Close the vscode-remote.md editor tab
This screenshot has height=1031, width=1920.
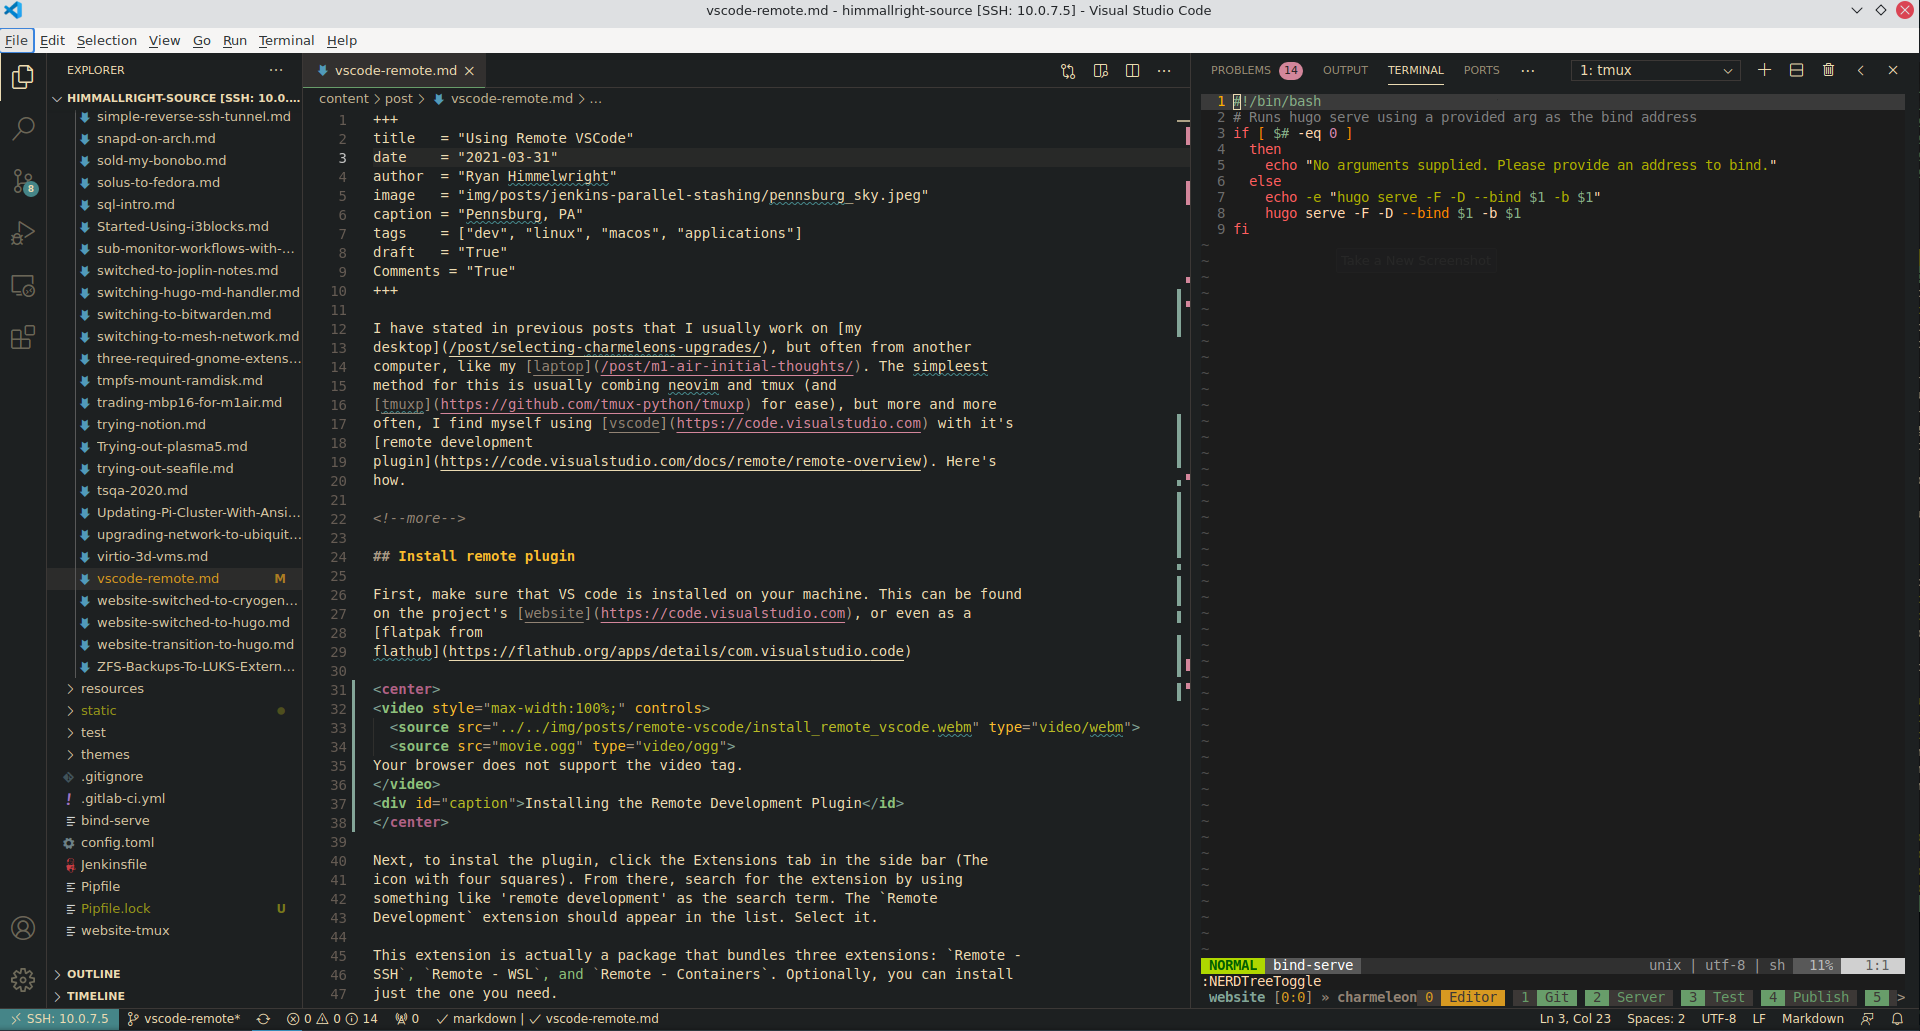tap(469, 71)
